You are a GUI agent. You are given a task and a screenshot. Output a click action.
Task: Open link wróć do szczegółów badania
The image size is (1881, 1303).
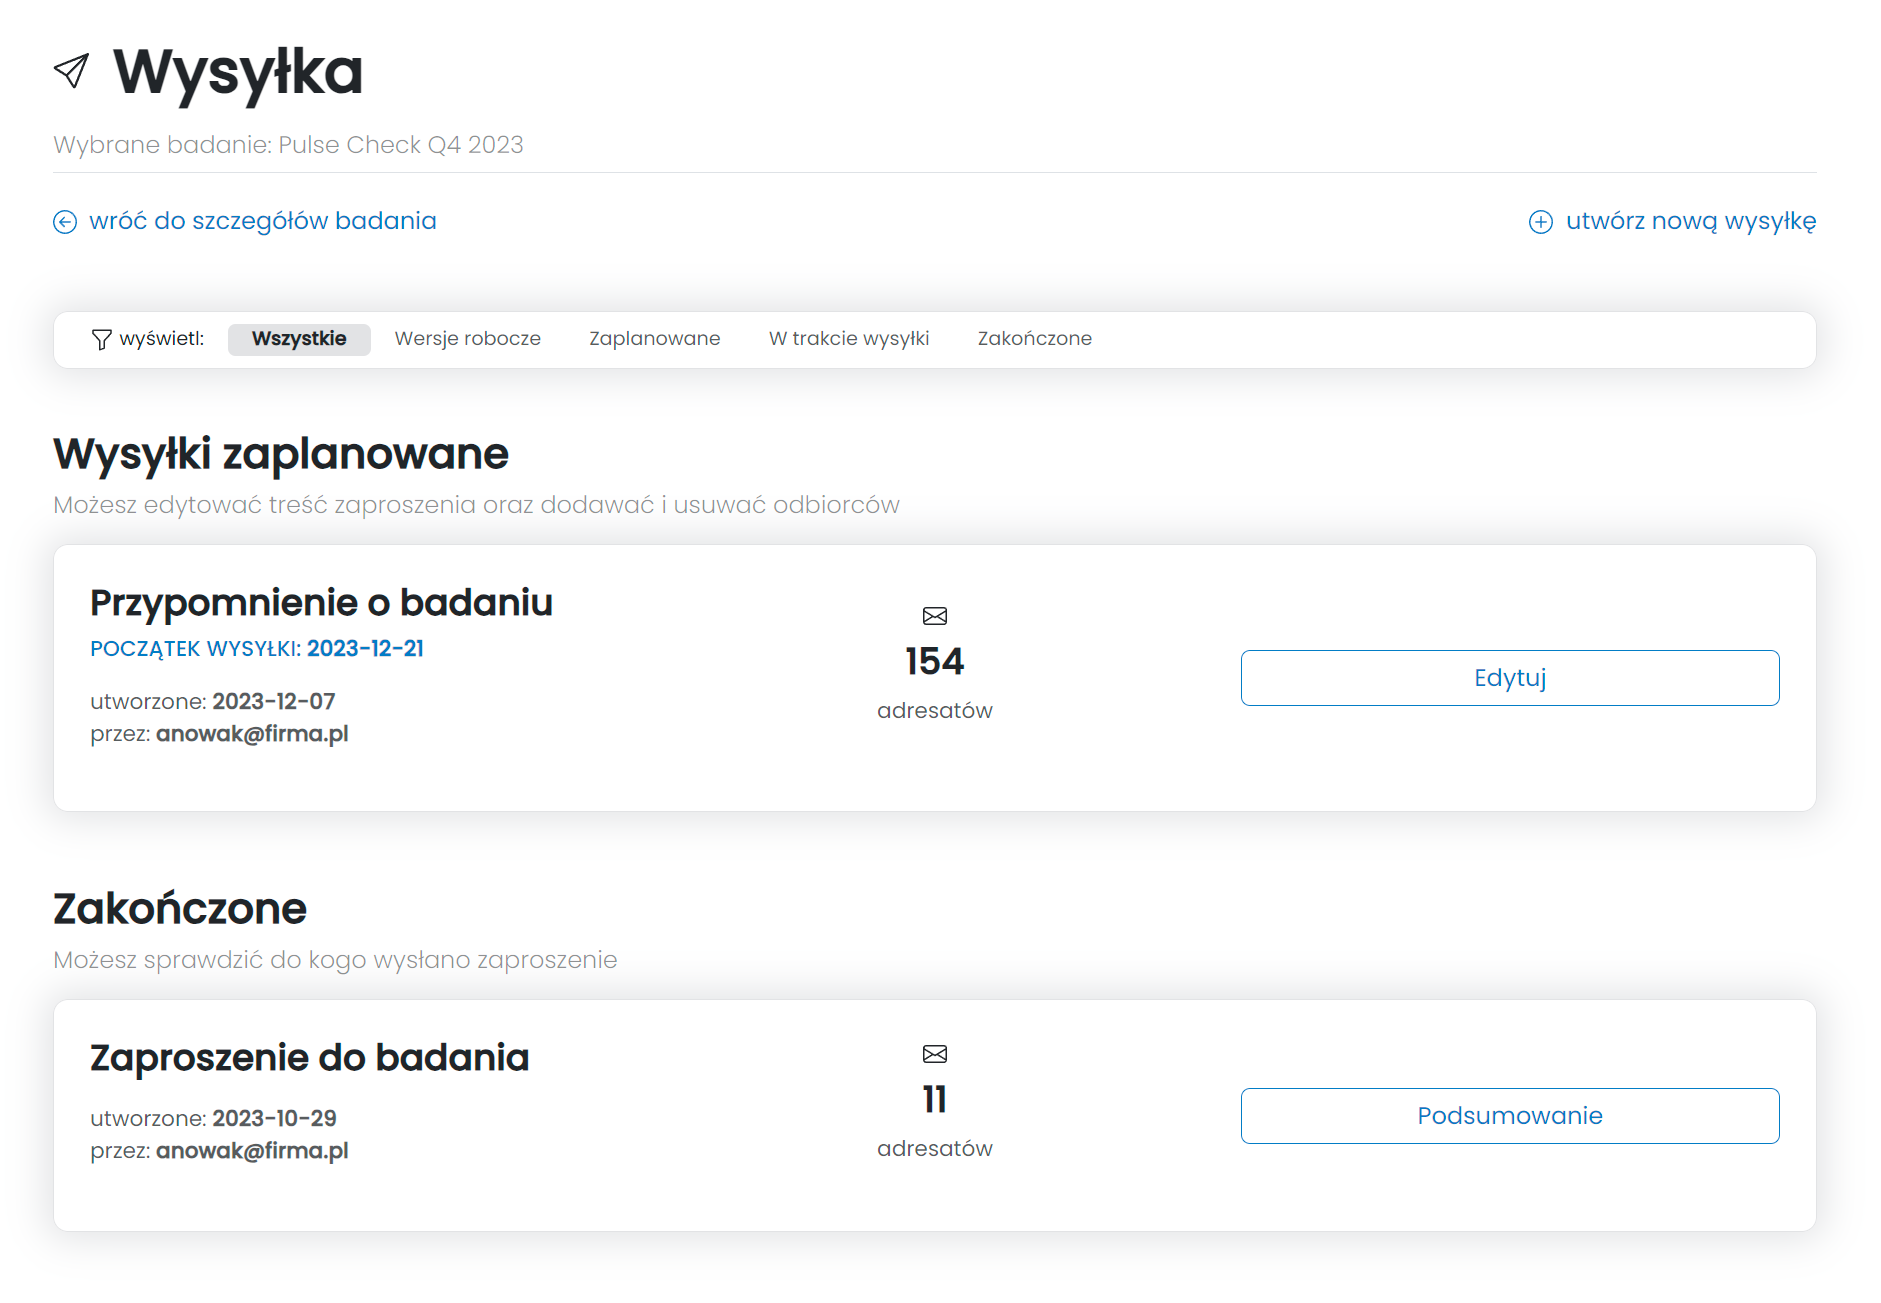tap(263, 221)
